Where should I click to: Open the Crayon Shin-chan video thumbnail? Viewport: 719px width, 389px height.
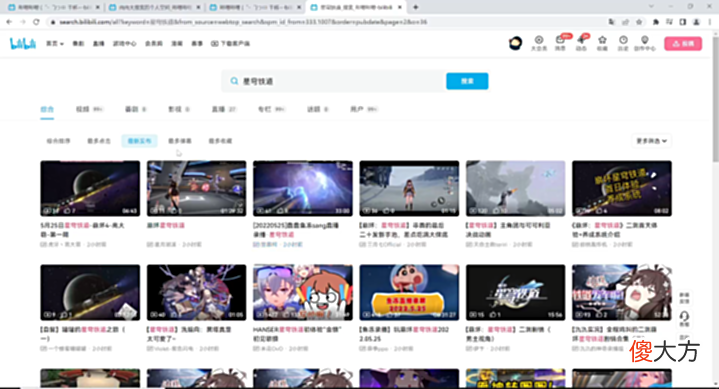click(409, 292)
